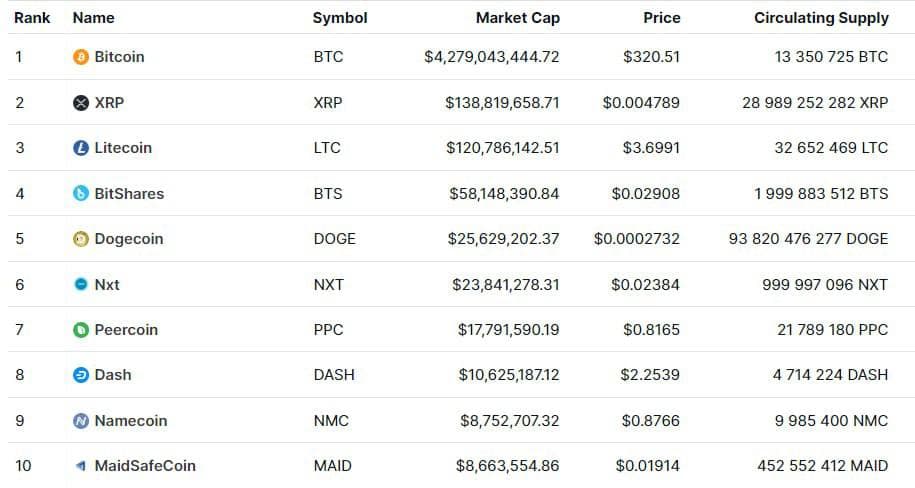
Task: Click the BitShares logo icon
Action: pos(82,194)
